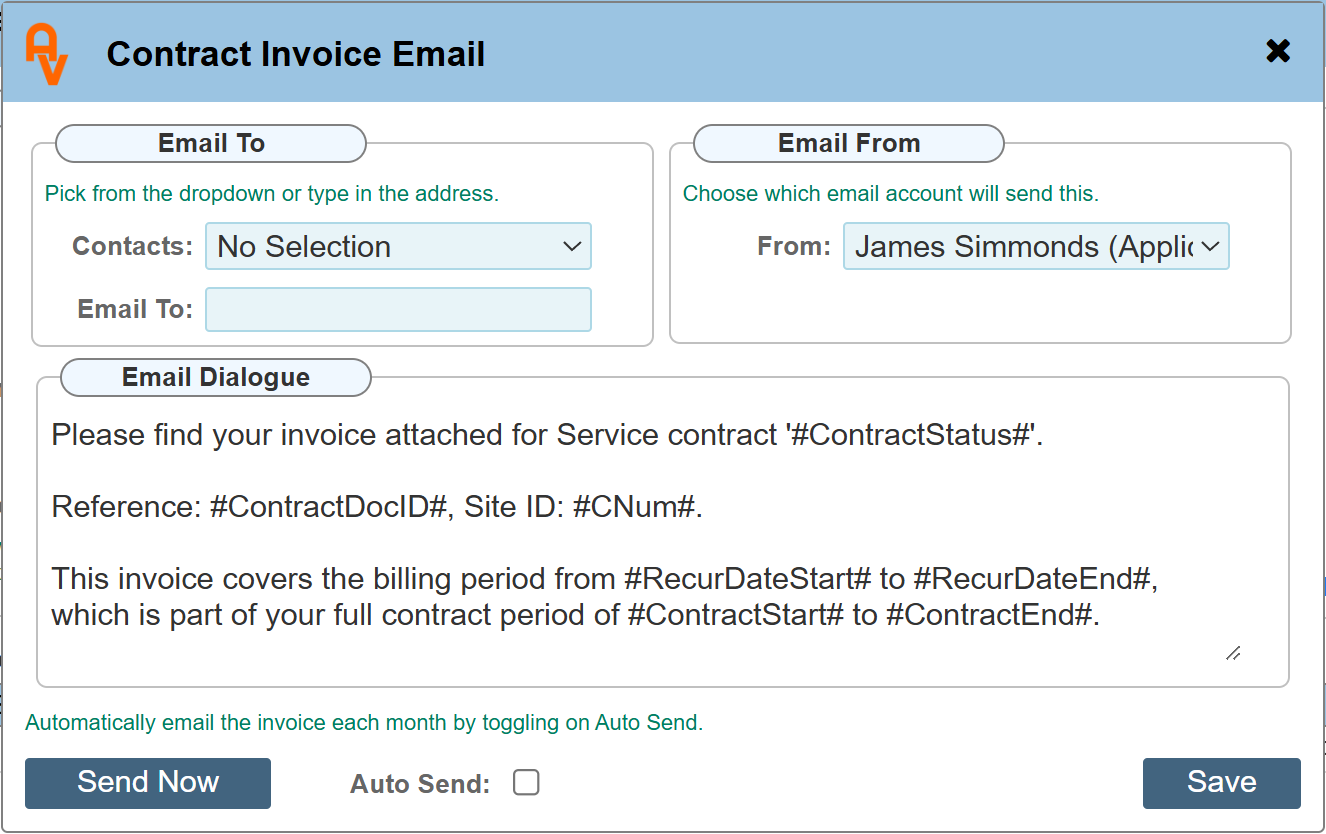Click the 'Contacts:' field label
The height and width of the screenshot is (834, 1326).
[132, 246]
